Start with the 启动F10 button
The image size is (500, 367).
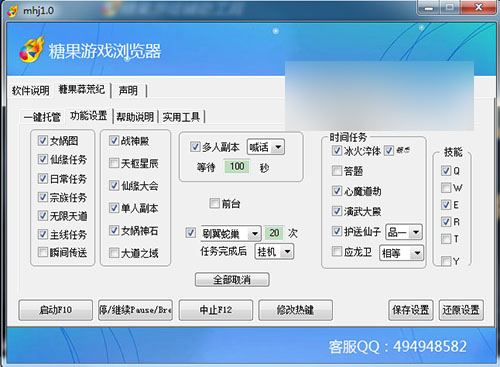tap(56, 310)
